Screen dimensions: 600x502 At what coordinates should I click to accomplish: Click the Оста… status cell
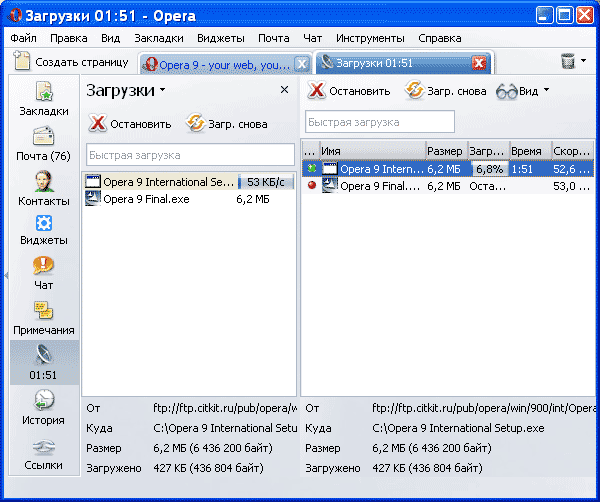point(488,186)
